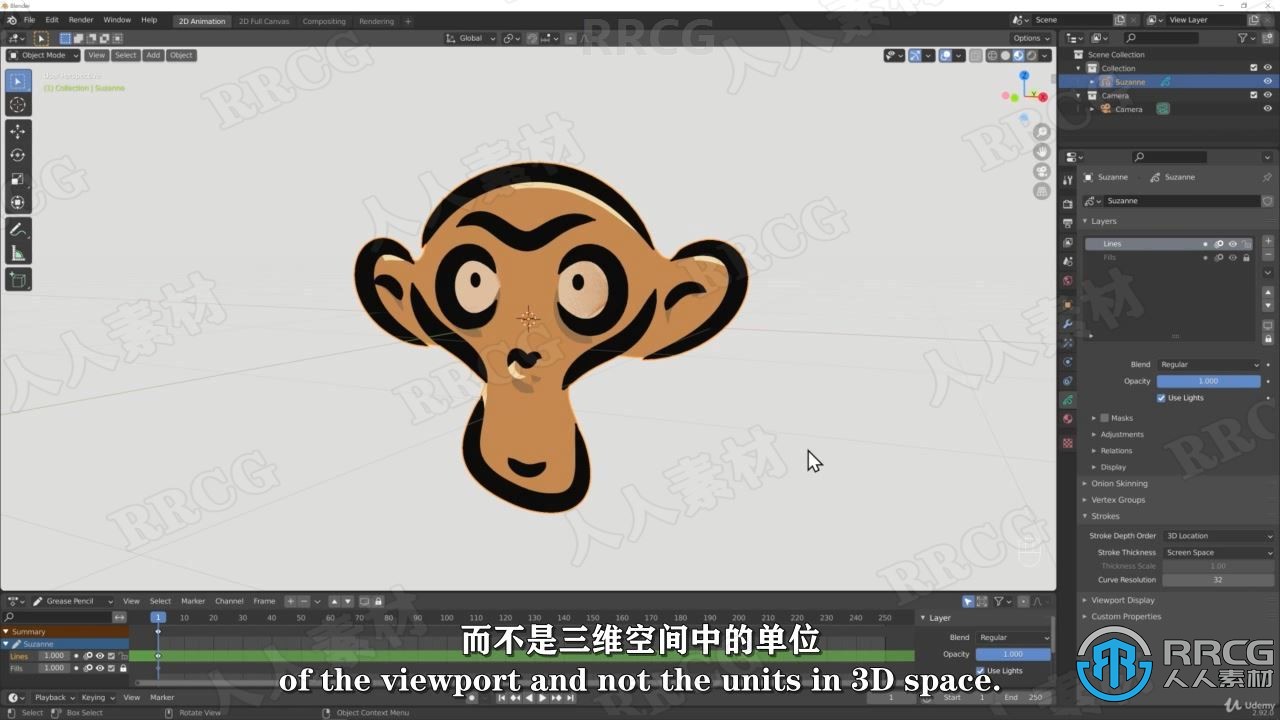Open Blend mode Regular dropdown in properties
This screenshot has height=720, width=1280.
pos(1209,365)
